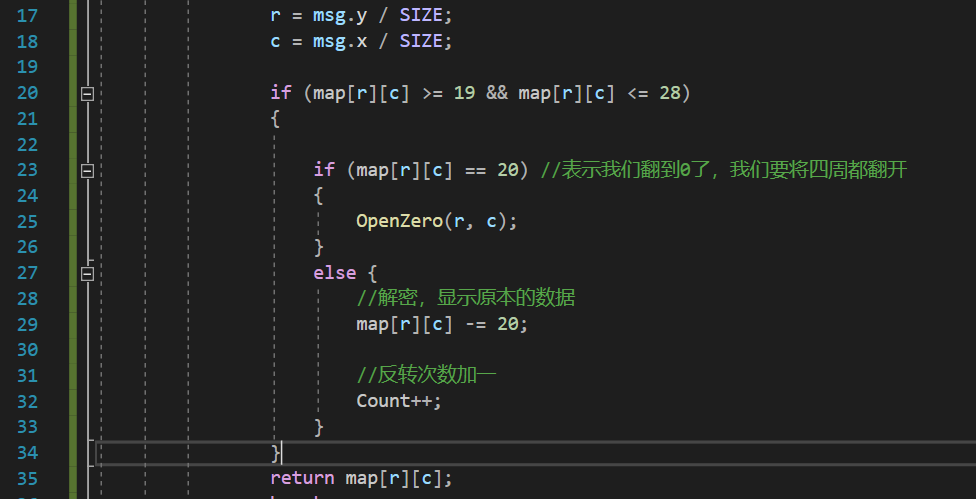976x499 pixels.
Task: Click line number 17 in the gutter
Action: click(27, 16)
